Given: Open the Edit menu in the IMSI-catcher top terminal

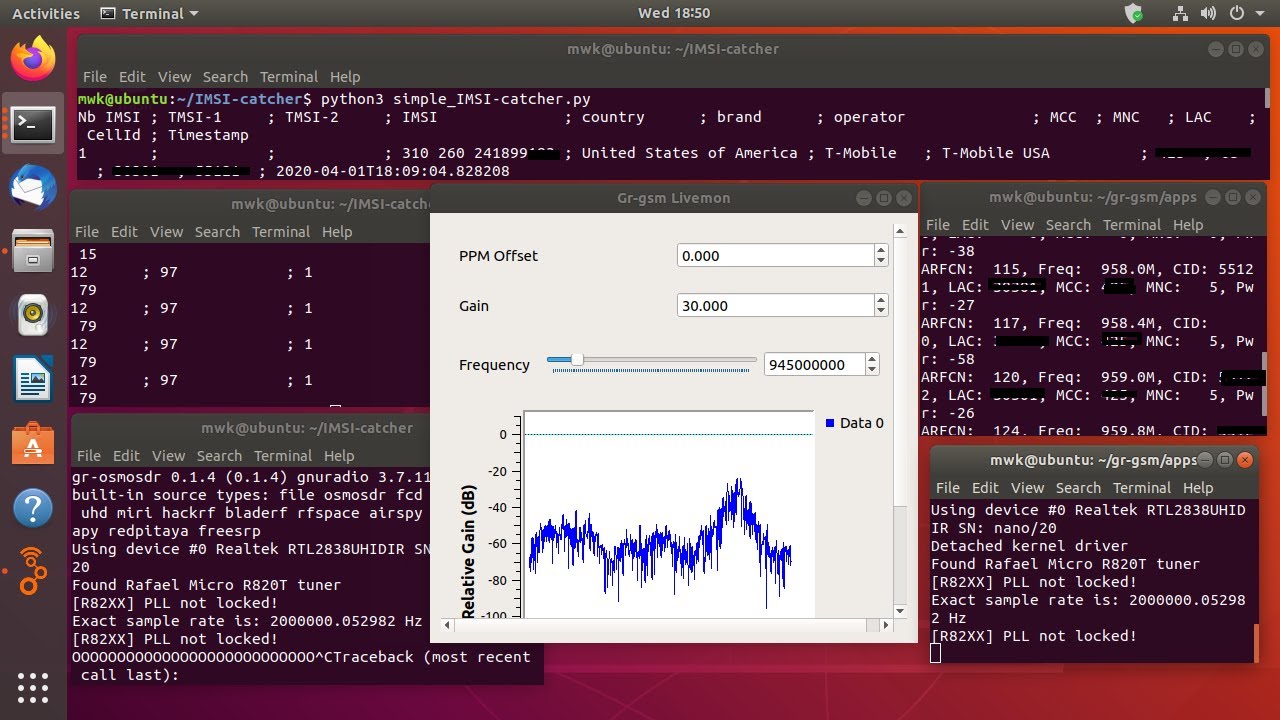Looking at the screenshot, I should 132,77.
